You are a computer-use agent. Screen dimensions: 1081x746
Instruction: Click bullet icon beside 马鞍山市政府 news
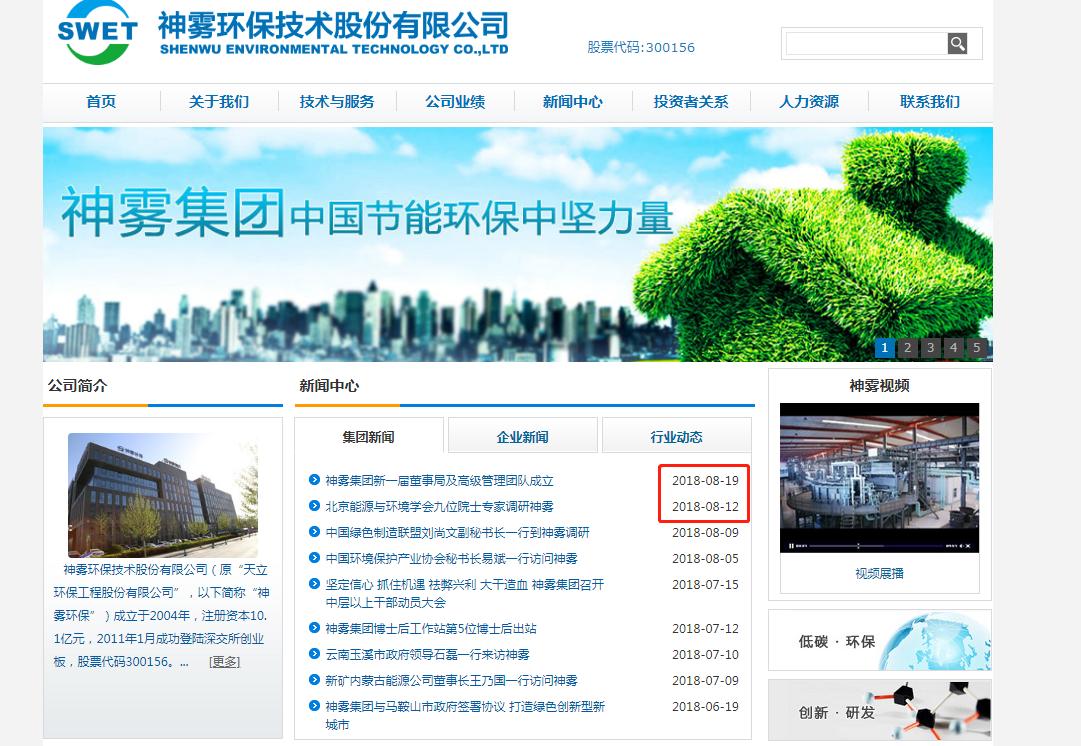click(x=314, y=706)
